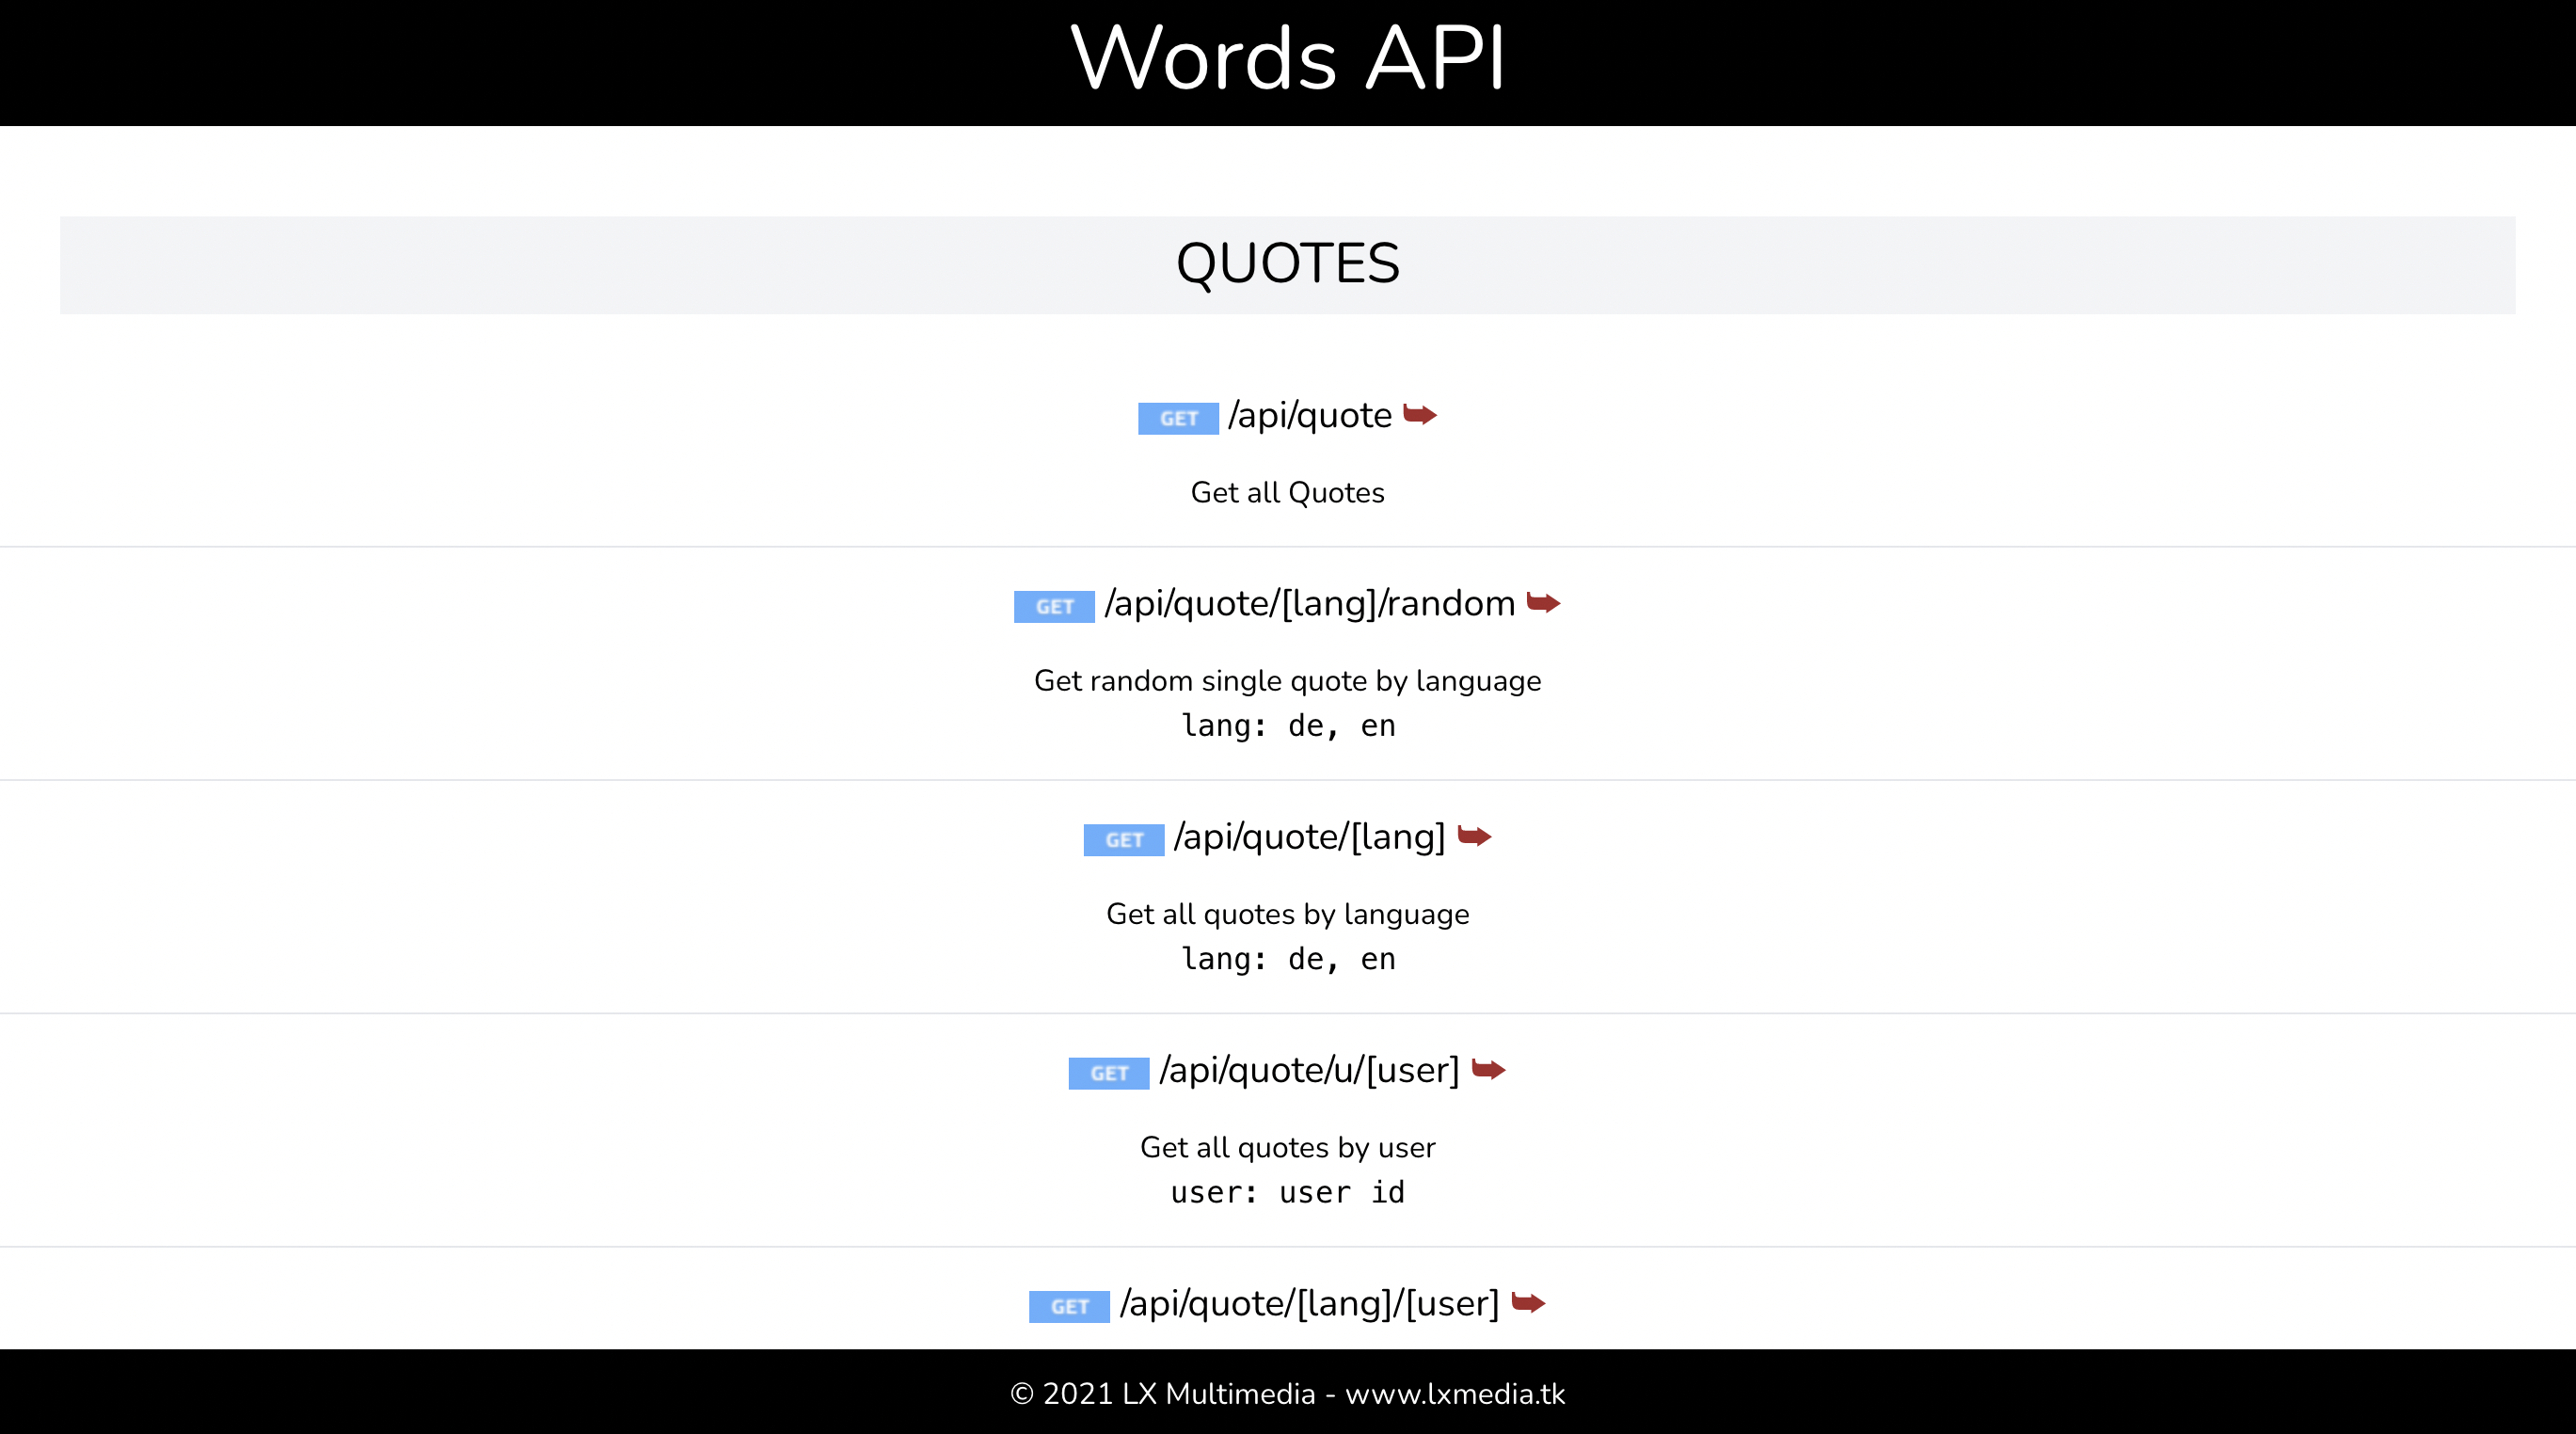Click 'Get random single quote by language' text

tap(1288, 680)
